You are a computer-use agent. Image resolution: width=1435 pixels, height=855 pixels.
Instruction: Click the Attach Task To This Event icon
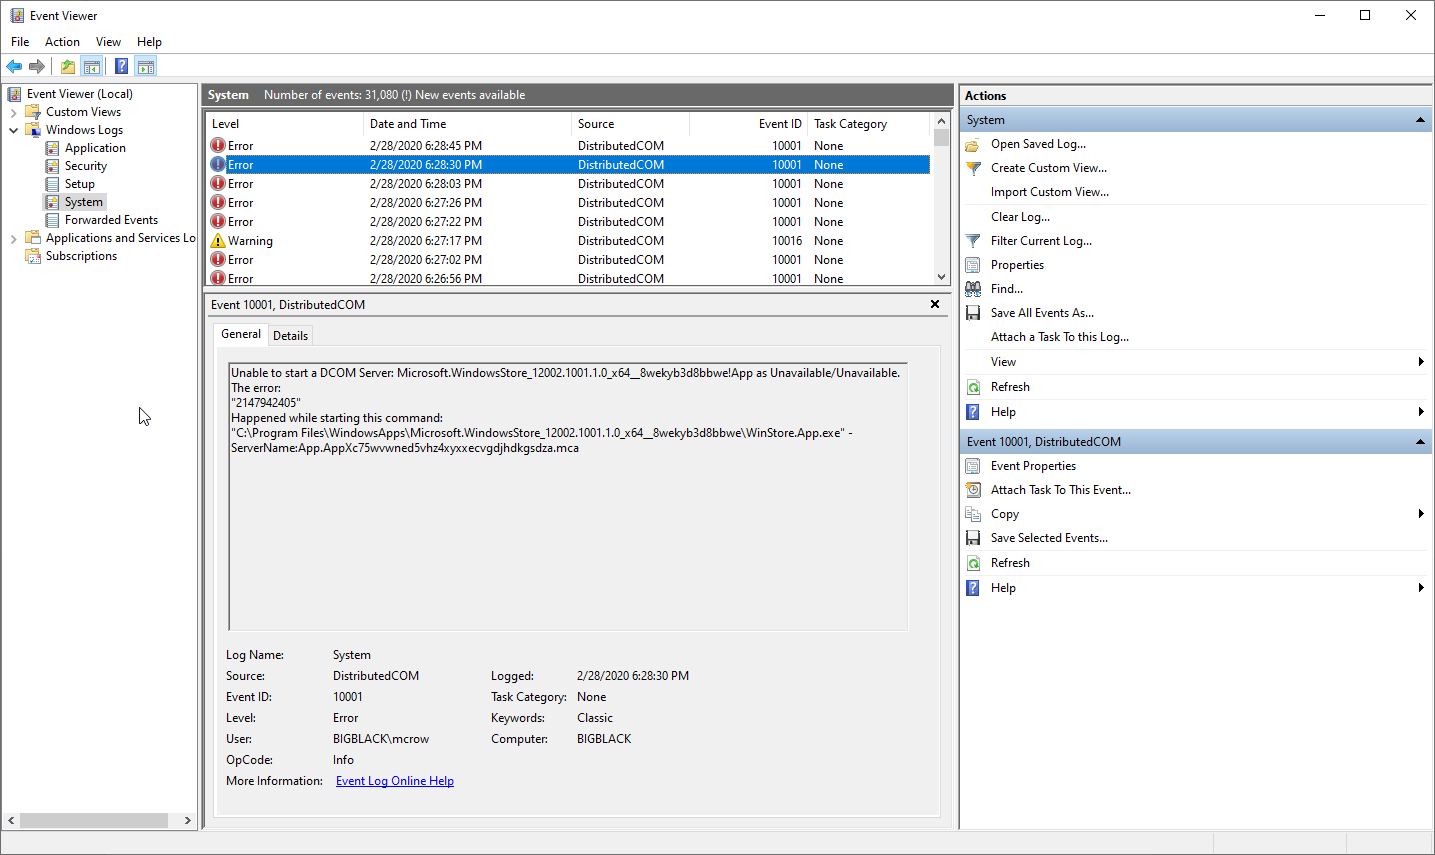point(973,490)
